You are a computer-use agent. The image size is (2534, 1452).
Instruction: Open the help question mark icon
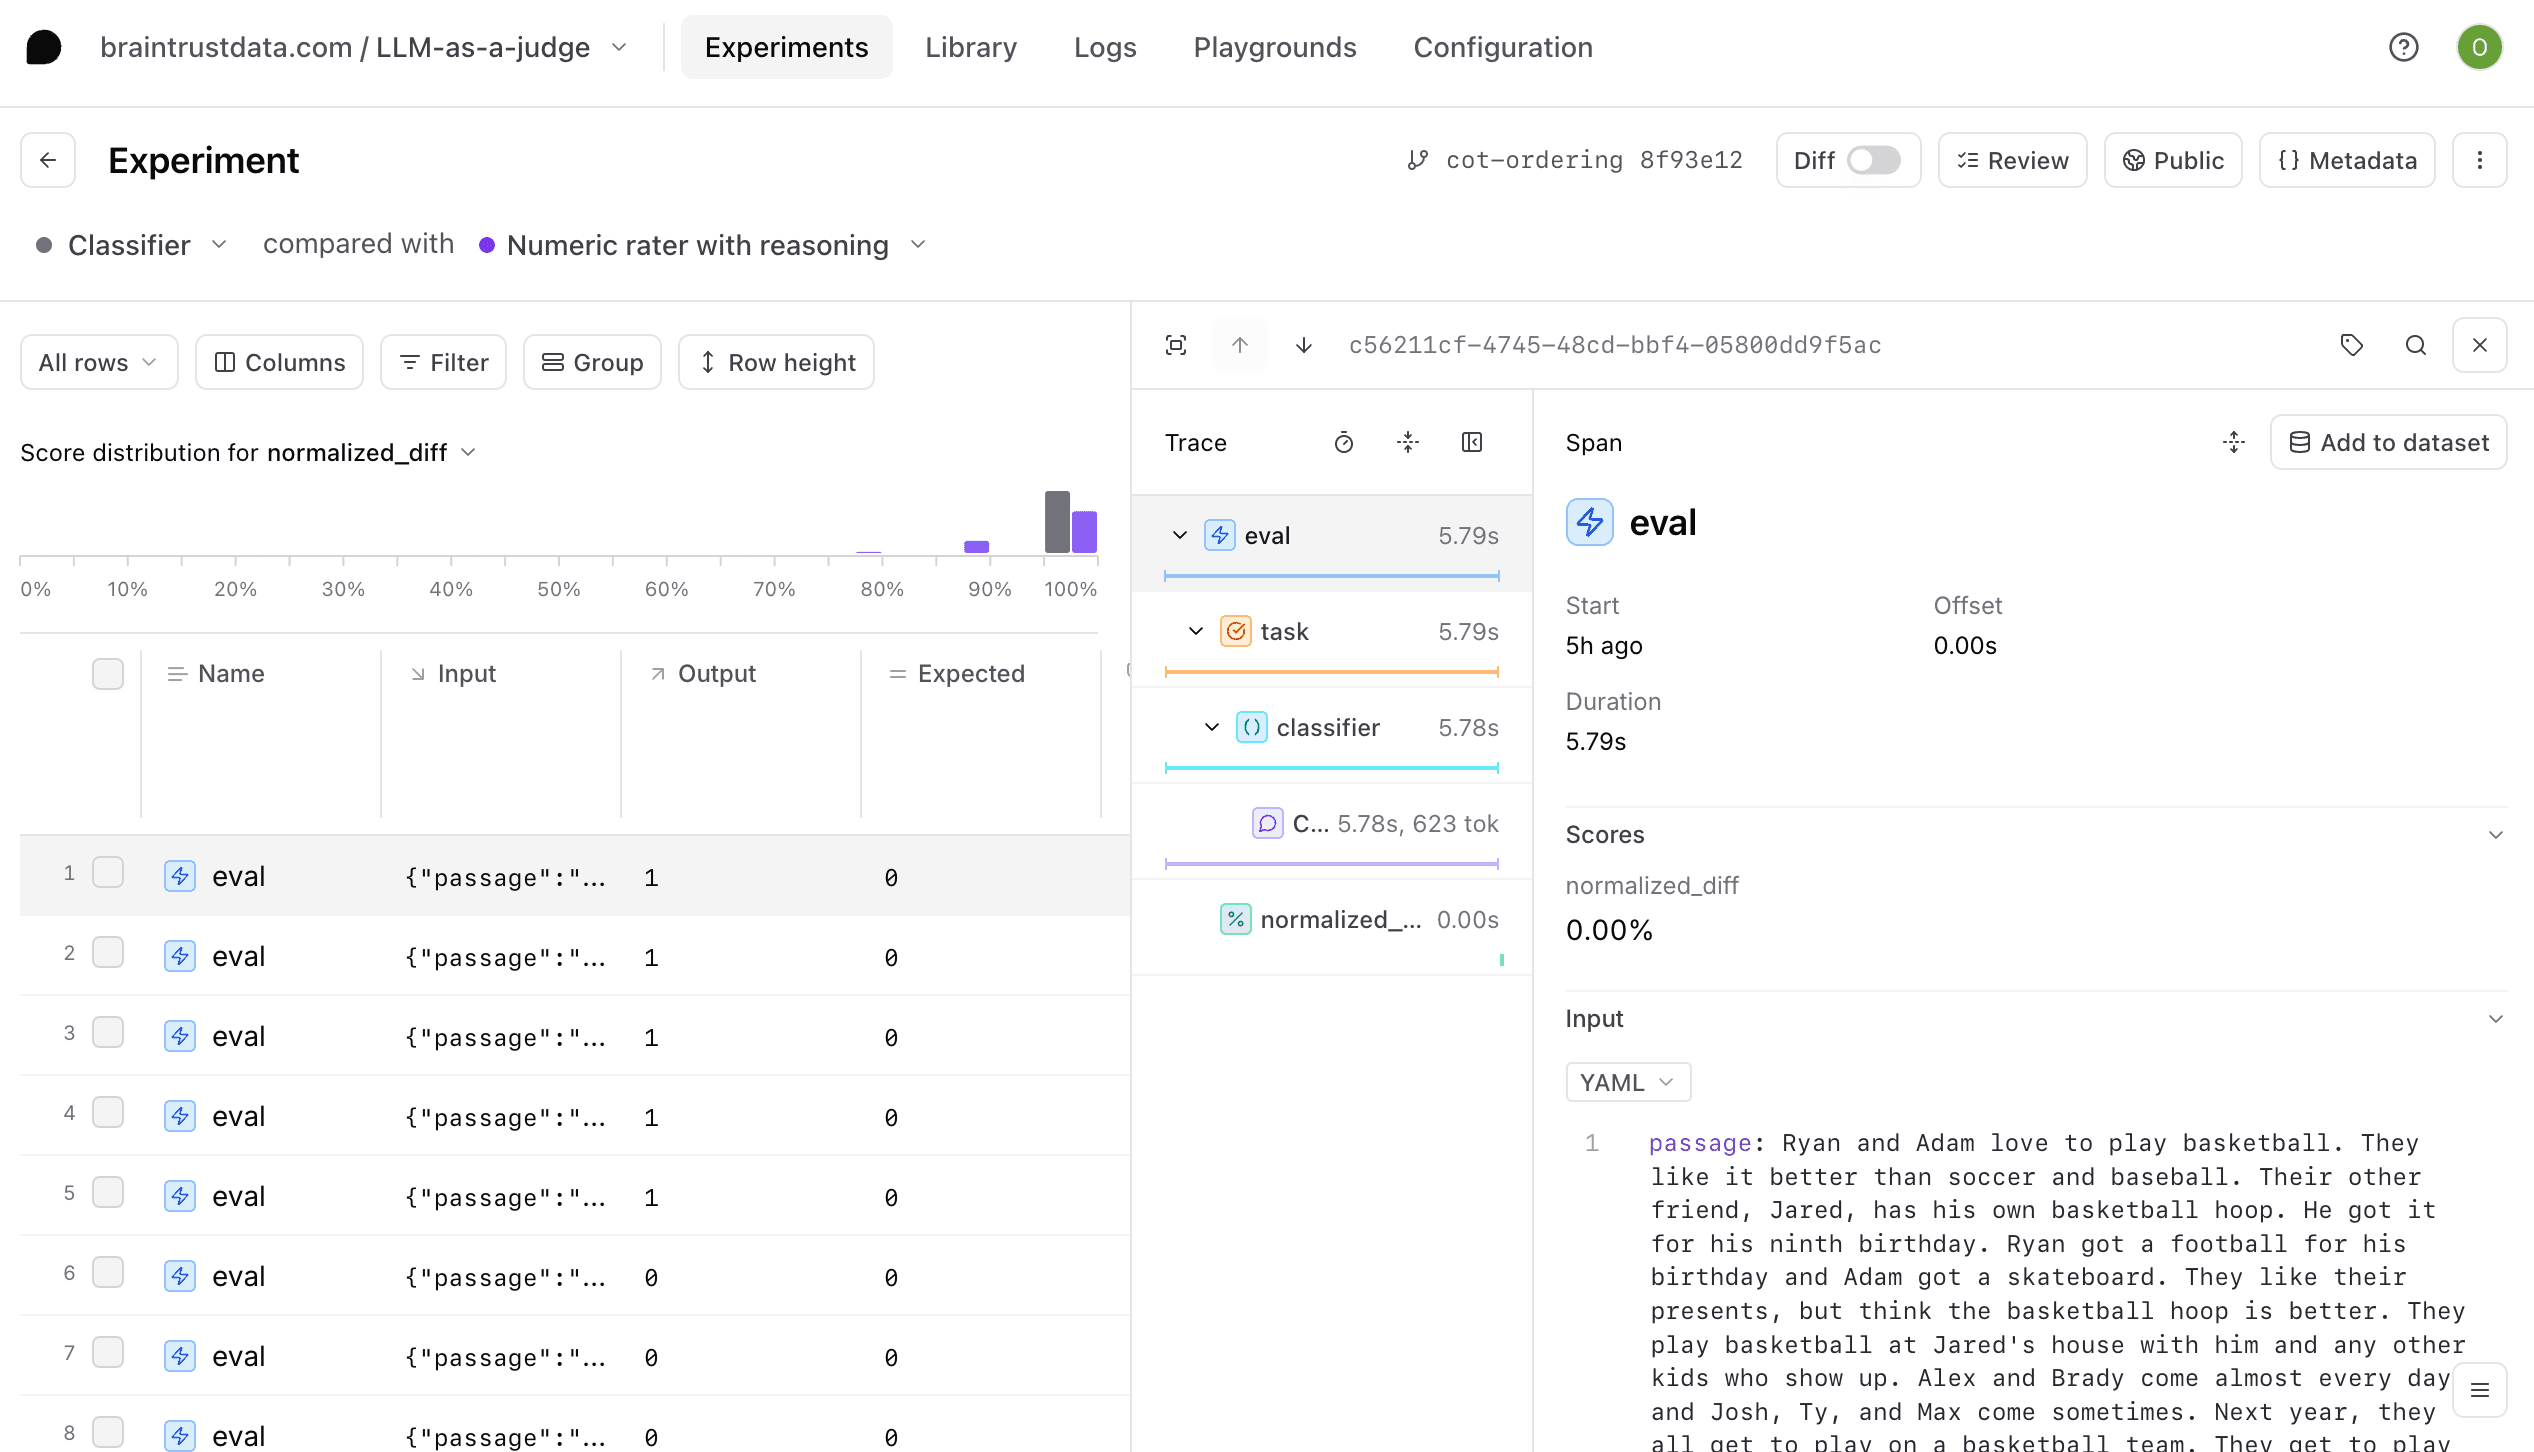coord(2403,47)
